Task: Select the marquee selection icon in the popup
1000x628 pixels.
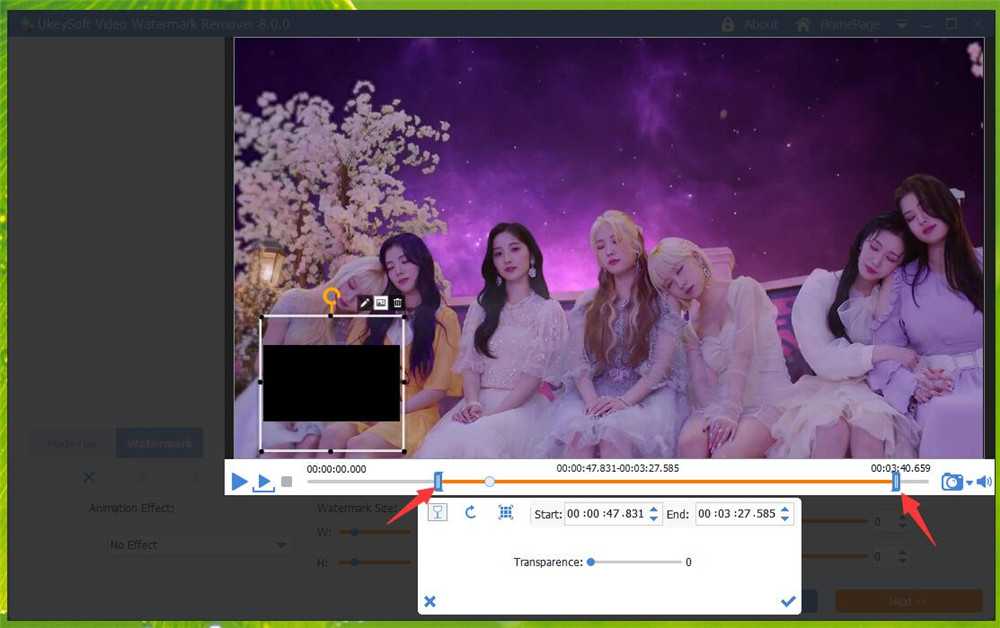Action: pyautogui.click(x=506, y=512)
